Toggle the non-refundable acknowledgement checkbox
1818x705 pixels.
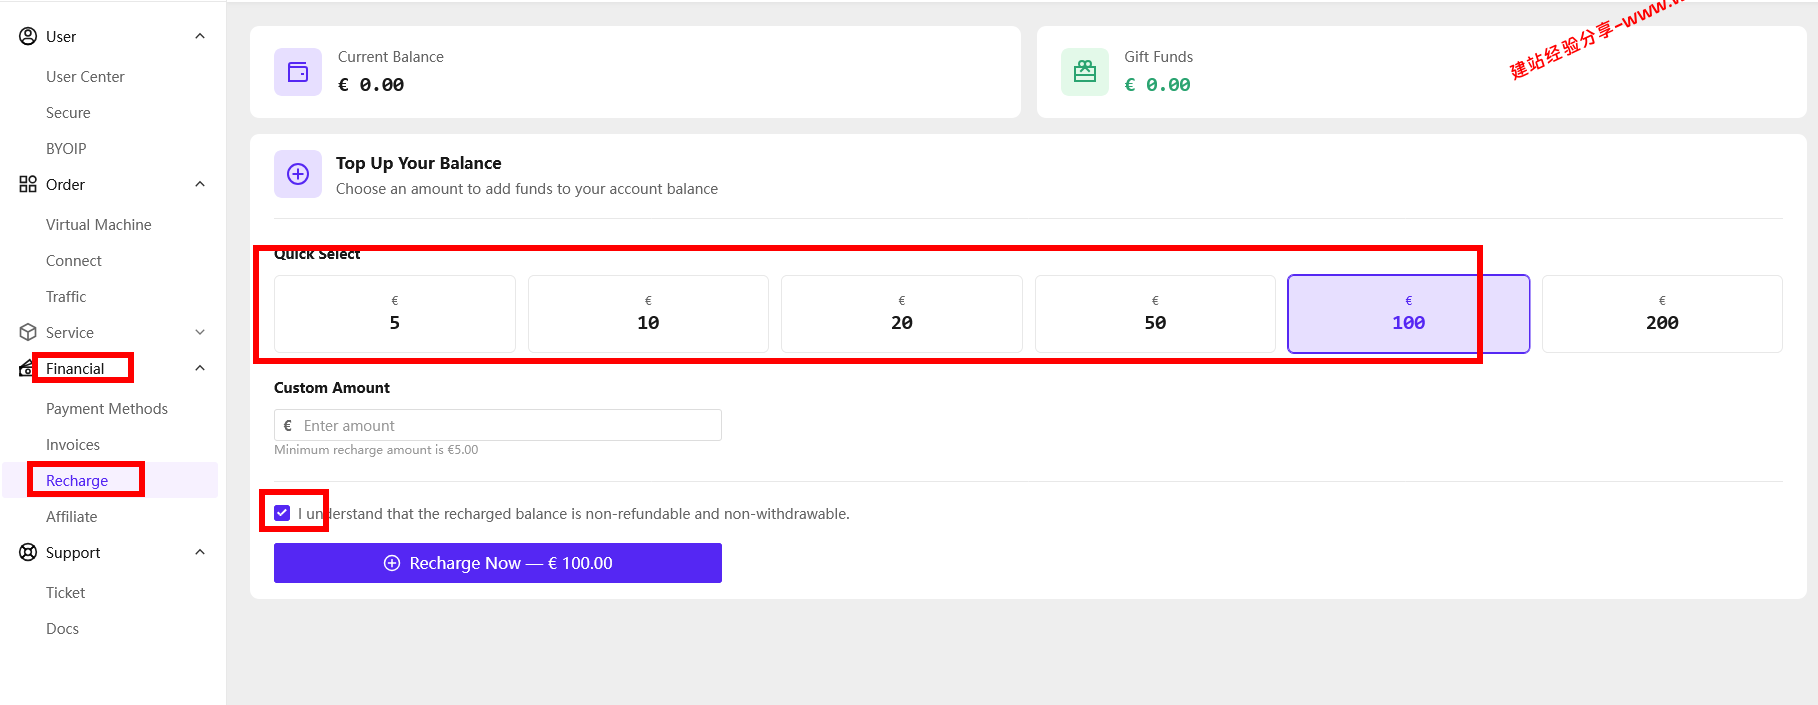(x=282, y=513)
